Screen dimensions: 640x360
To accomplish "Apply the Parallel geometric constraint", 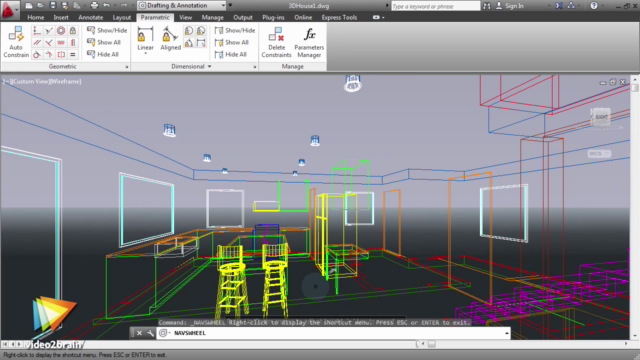I will (37, 42).
